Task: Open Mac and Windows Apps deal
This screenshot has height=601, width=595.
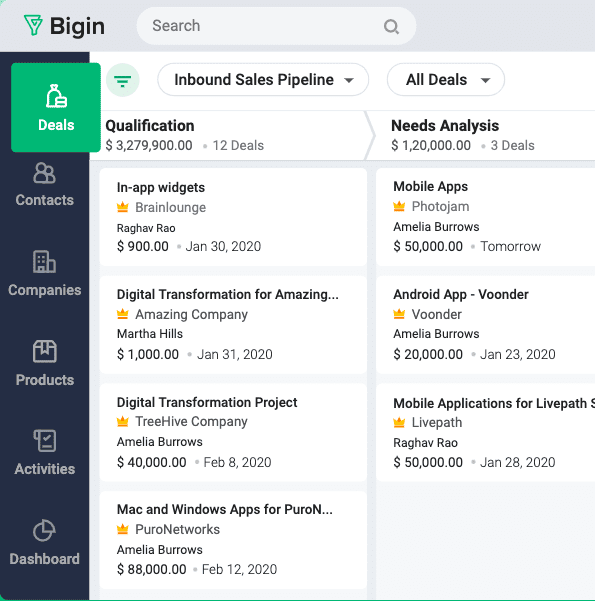Action: 225,509
